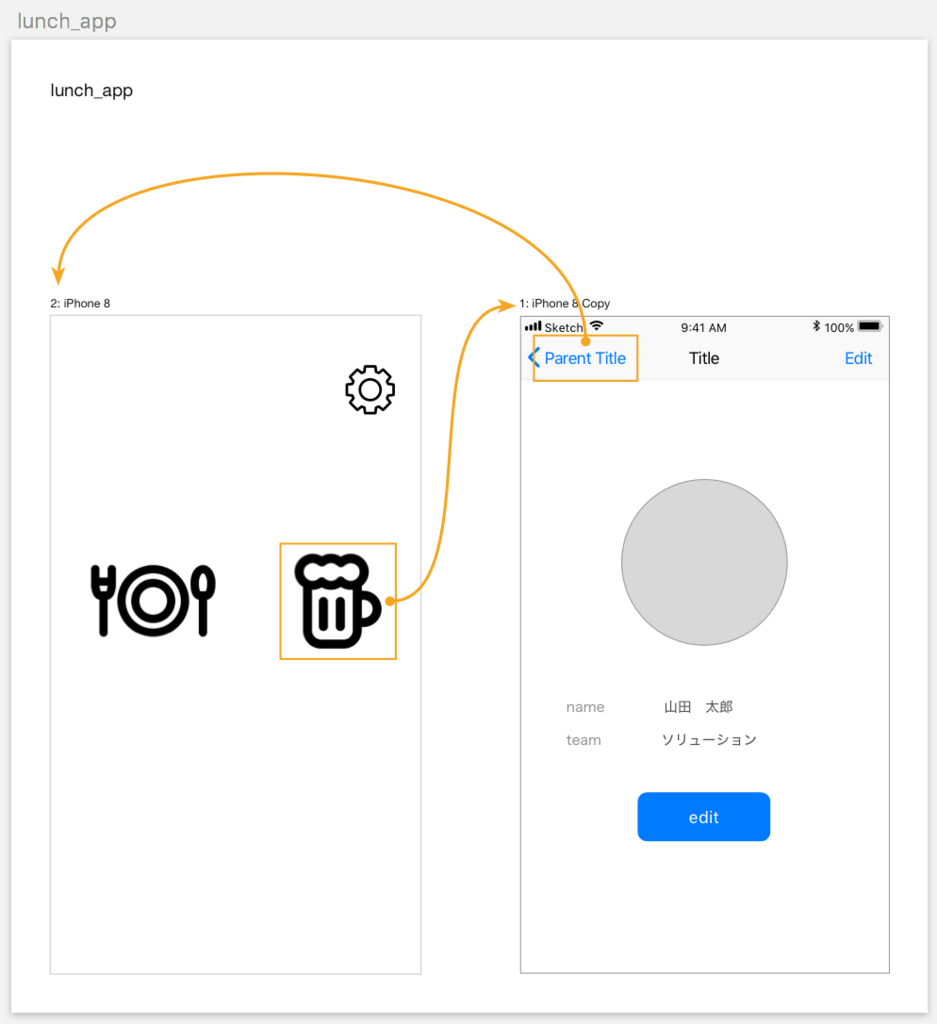
Task: Click Edit in the navigation bar
Action: tap(858, 358)
